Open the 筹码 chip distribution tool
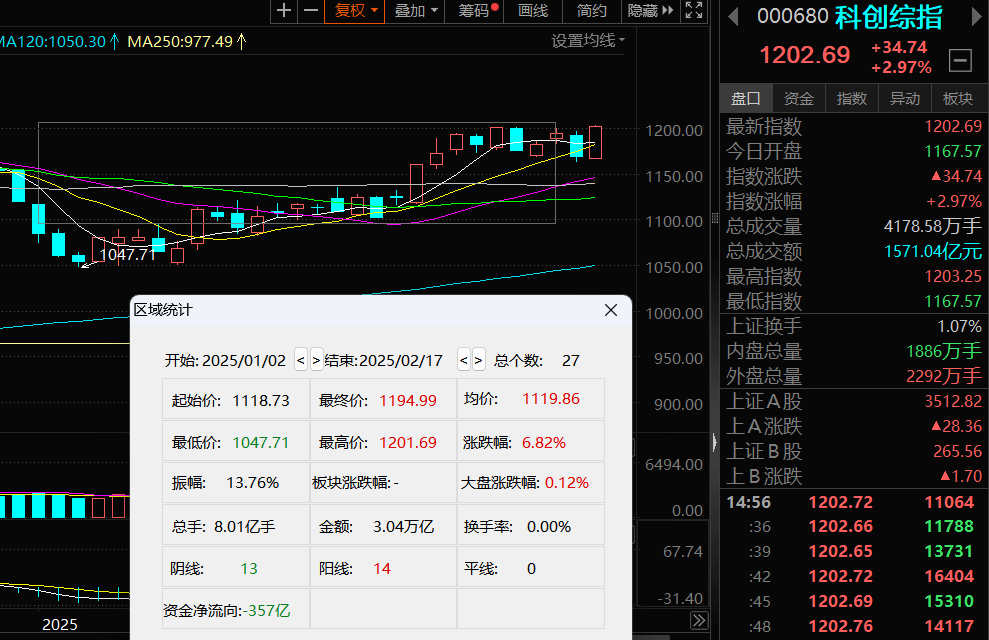The height and width of the screenshot is (640, 989). coord(472,12)
